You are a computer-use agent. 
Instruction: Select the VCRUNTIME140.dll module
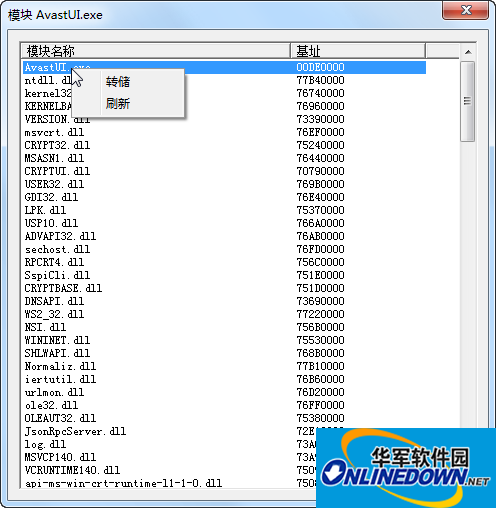coord(72,470)
